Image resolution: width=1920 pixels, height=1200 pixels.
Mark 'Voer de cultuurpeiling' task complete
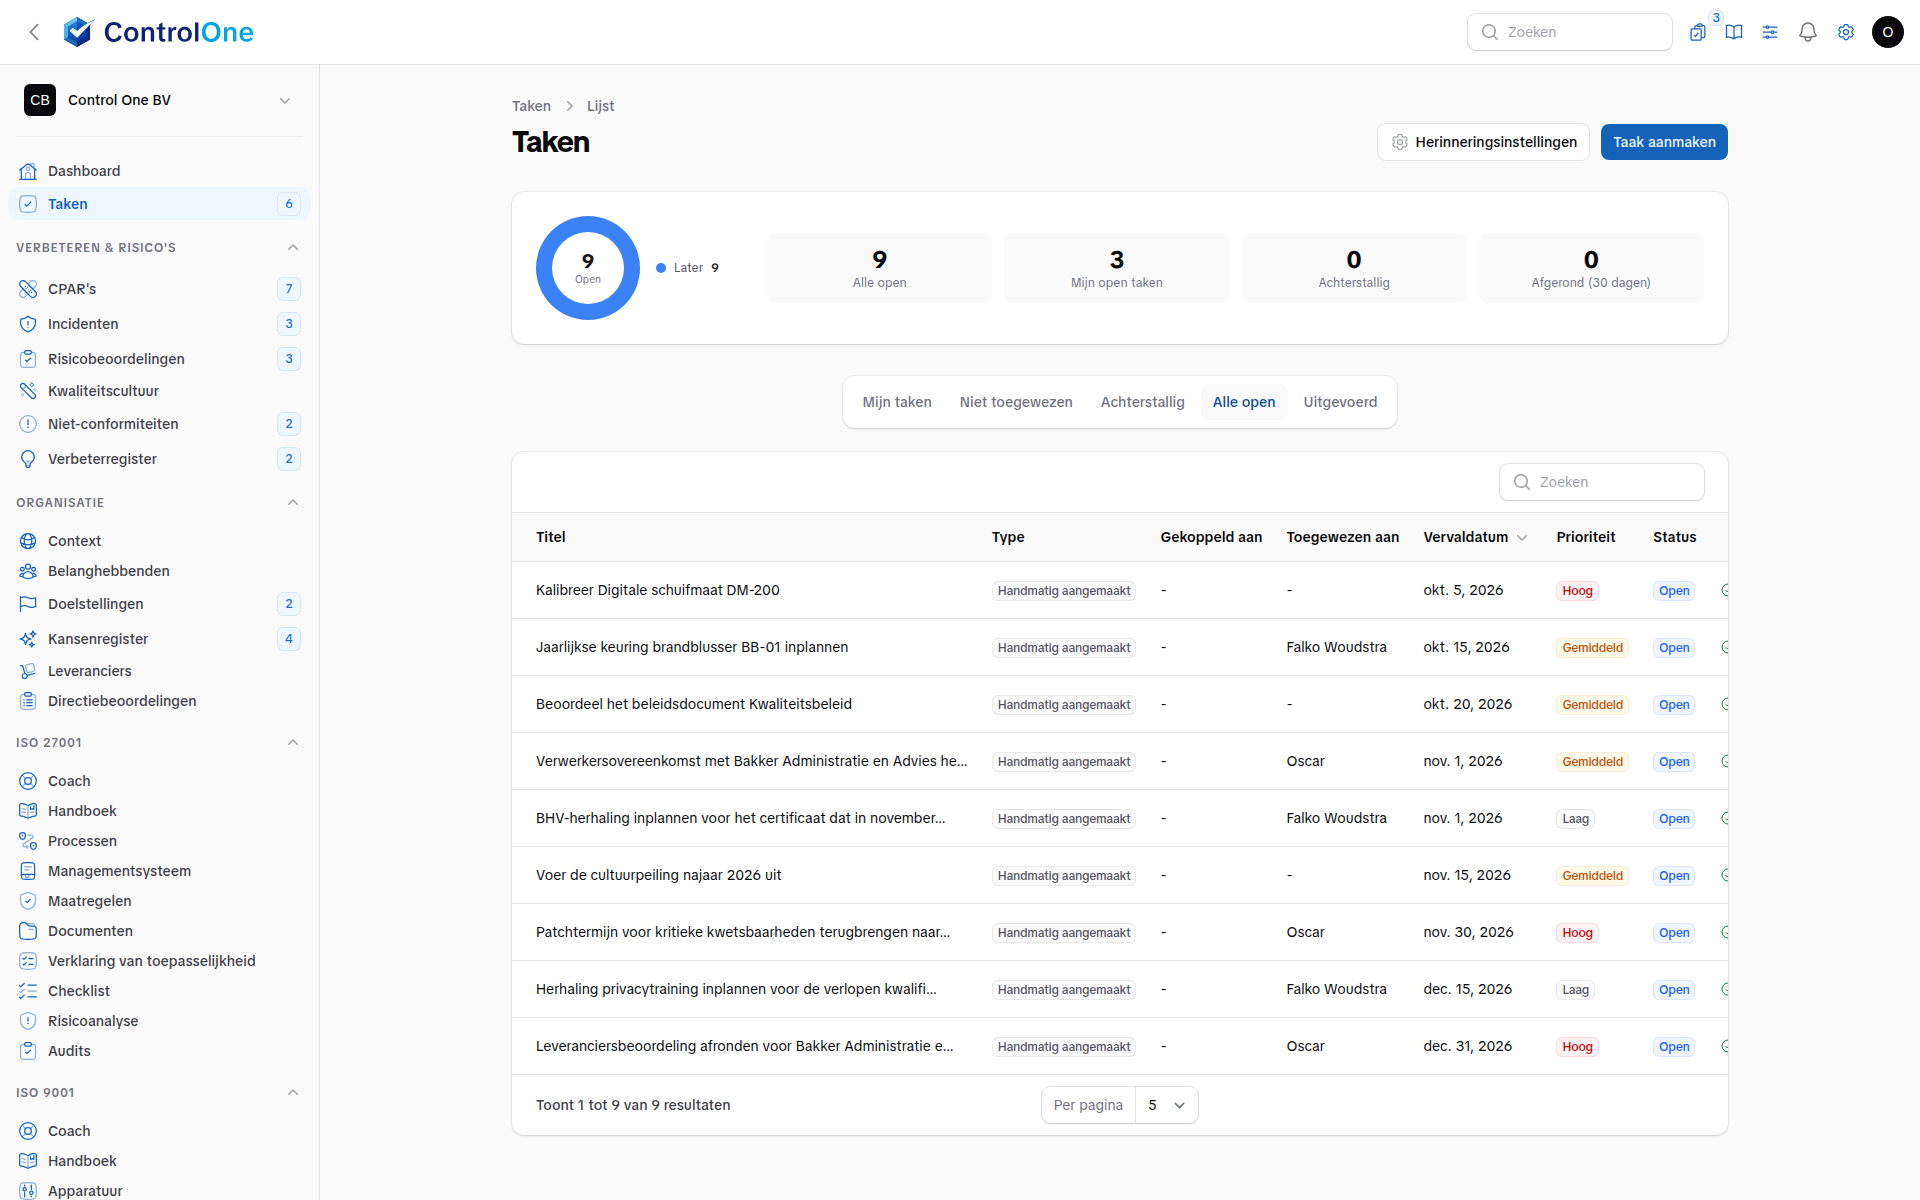1724,876
